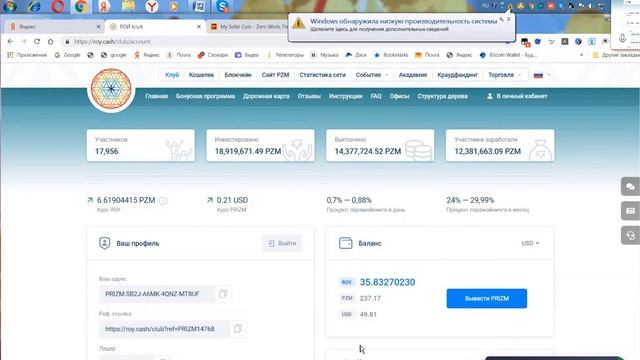The width and height of the screenshot is (640, 360).
Task: Open Структура дерева page
Action: 442,96
